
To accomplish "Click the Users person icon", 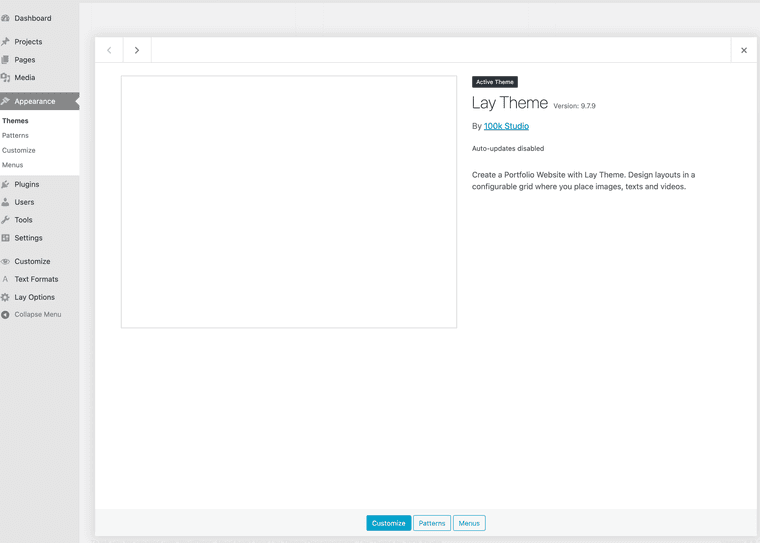I will pos(6,202).
